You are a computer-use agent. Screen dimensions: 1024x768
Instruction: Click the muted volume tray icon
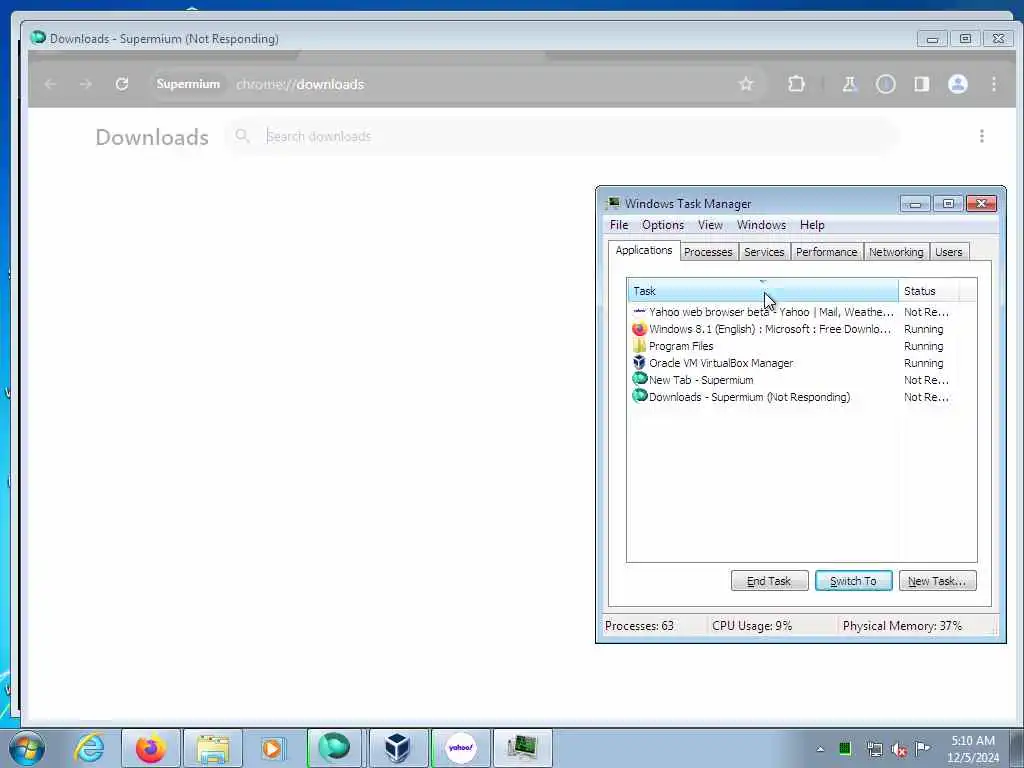point(899,749)
